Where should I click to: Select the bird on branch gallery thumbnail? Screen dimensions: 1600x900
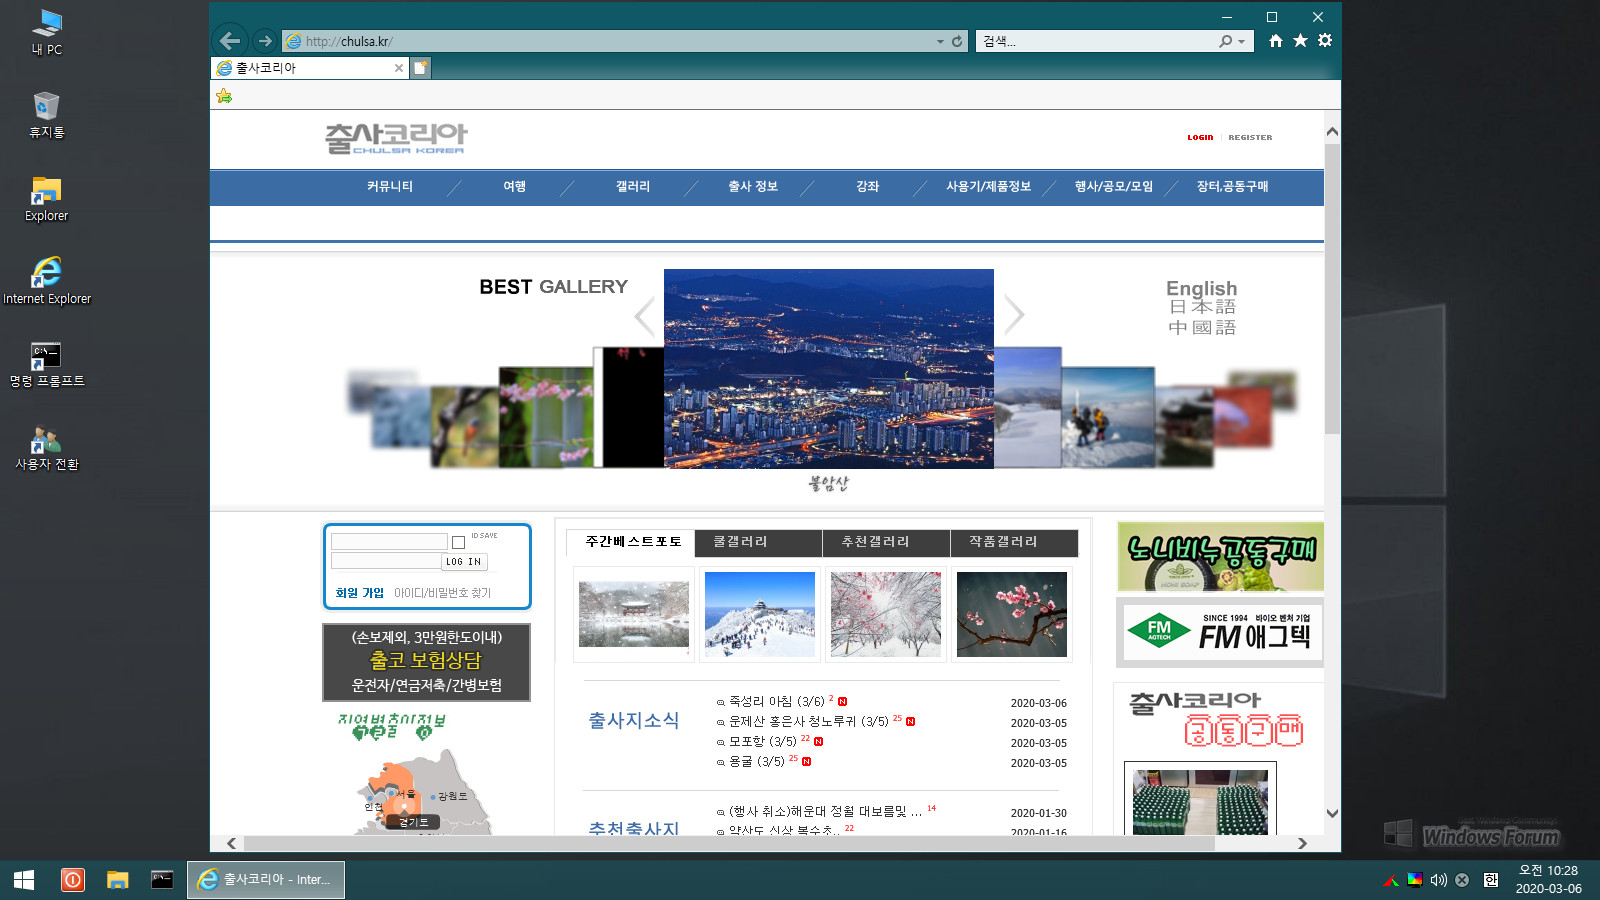pos(465,427)
